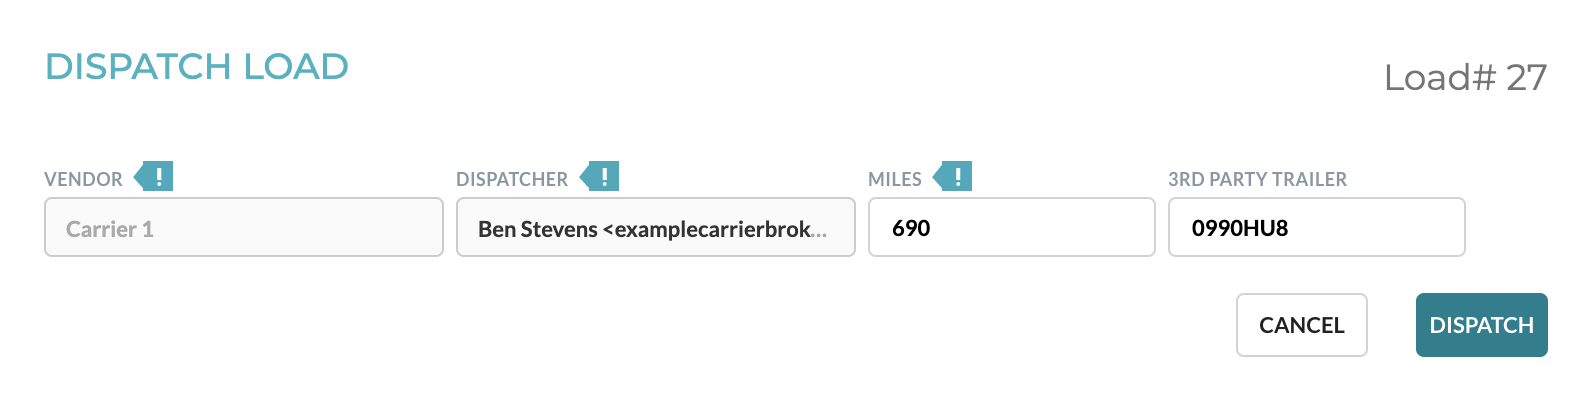Open the Dispatcher field showing Ben Stevens
Screen dimensions: 1592x398
[656, 227]
